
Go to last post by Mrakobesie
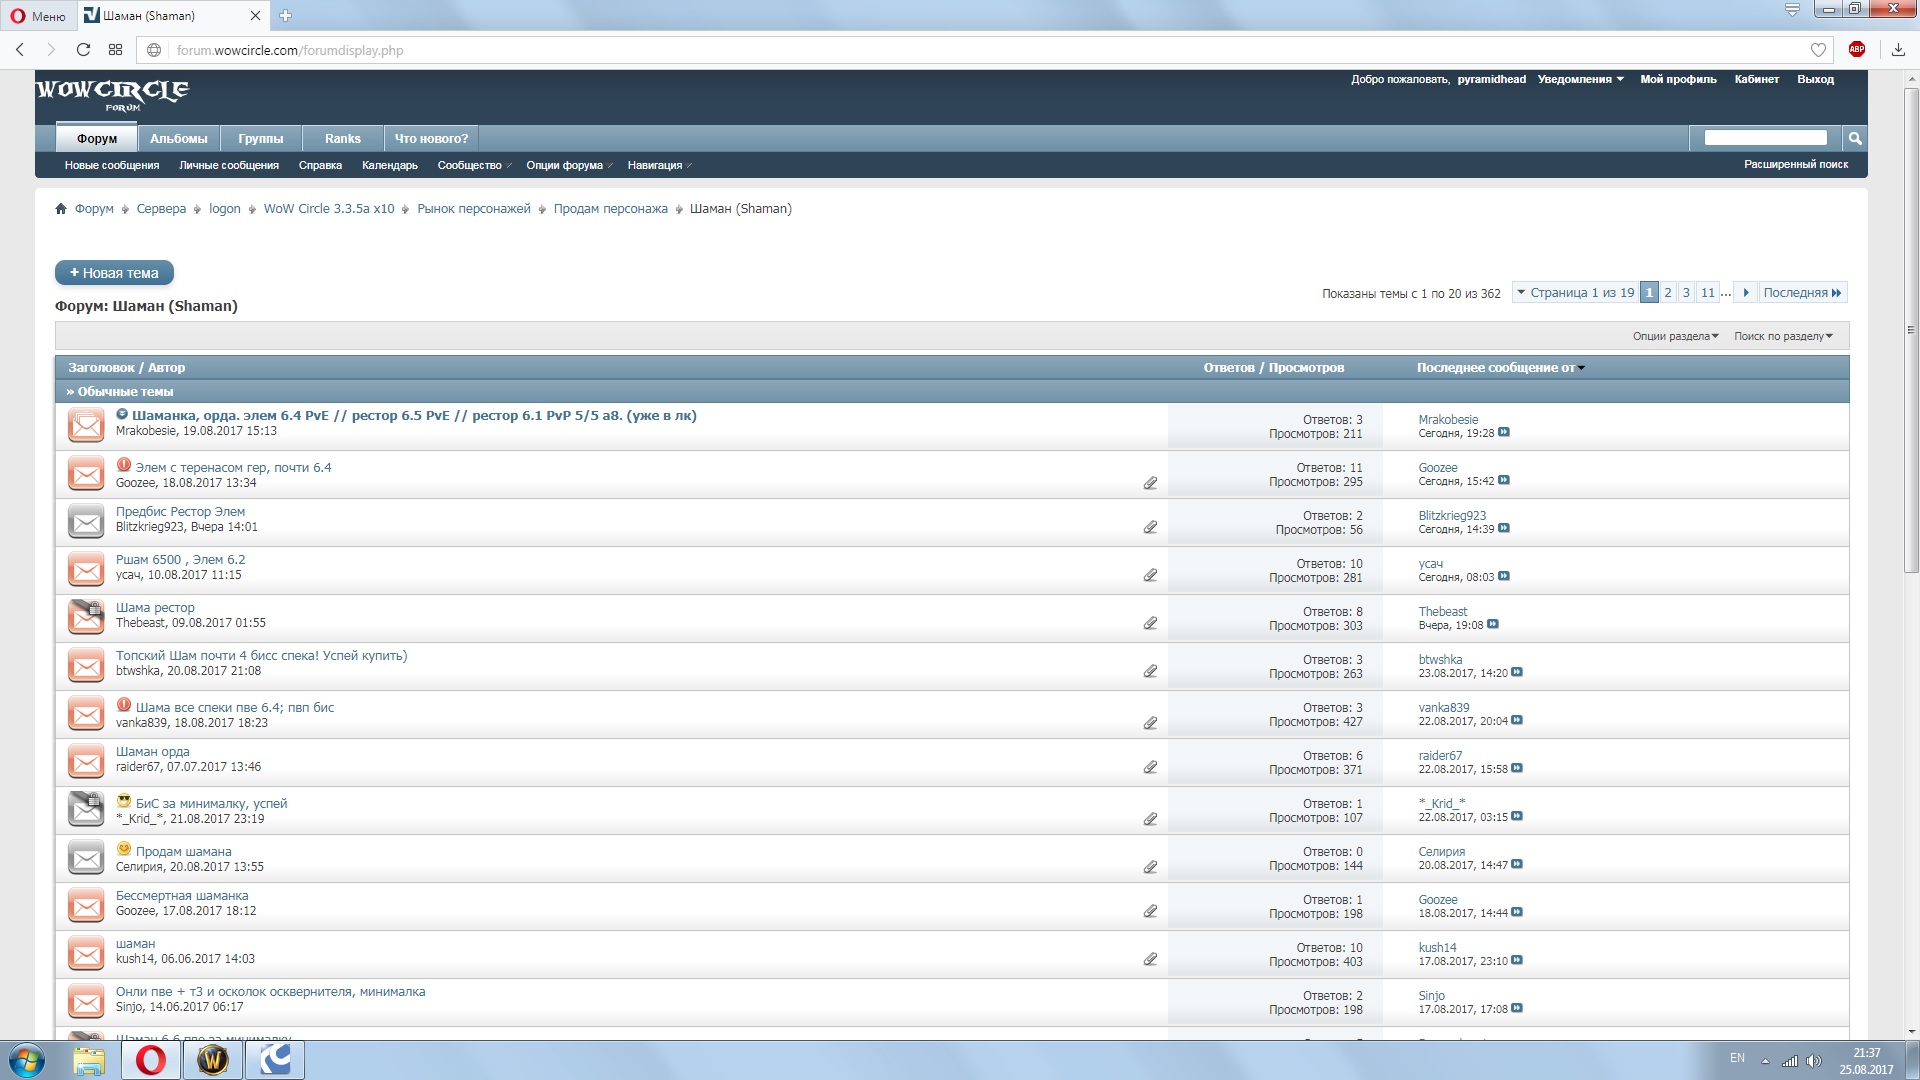(1504, 433)
